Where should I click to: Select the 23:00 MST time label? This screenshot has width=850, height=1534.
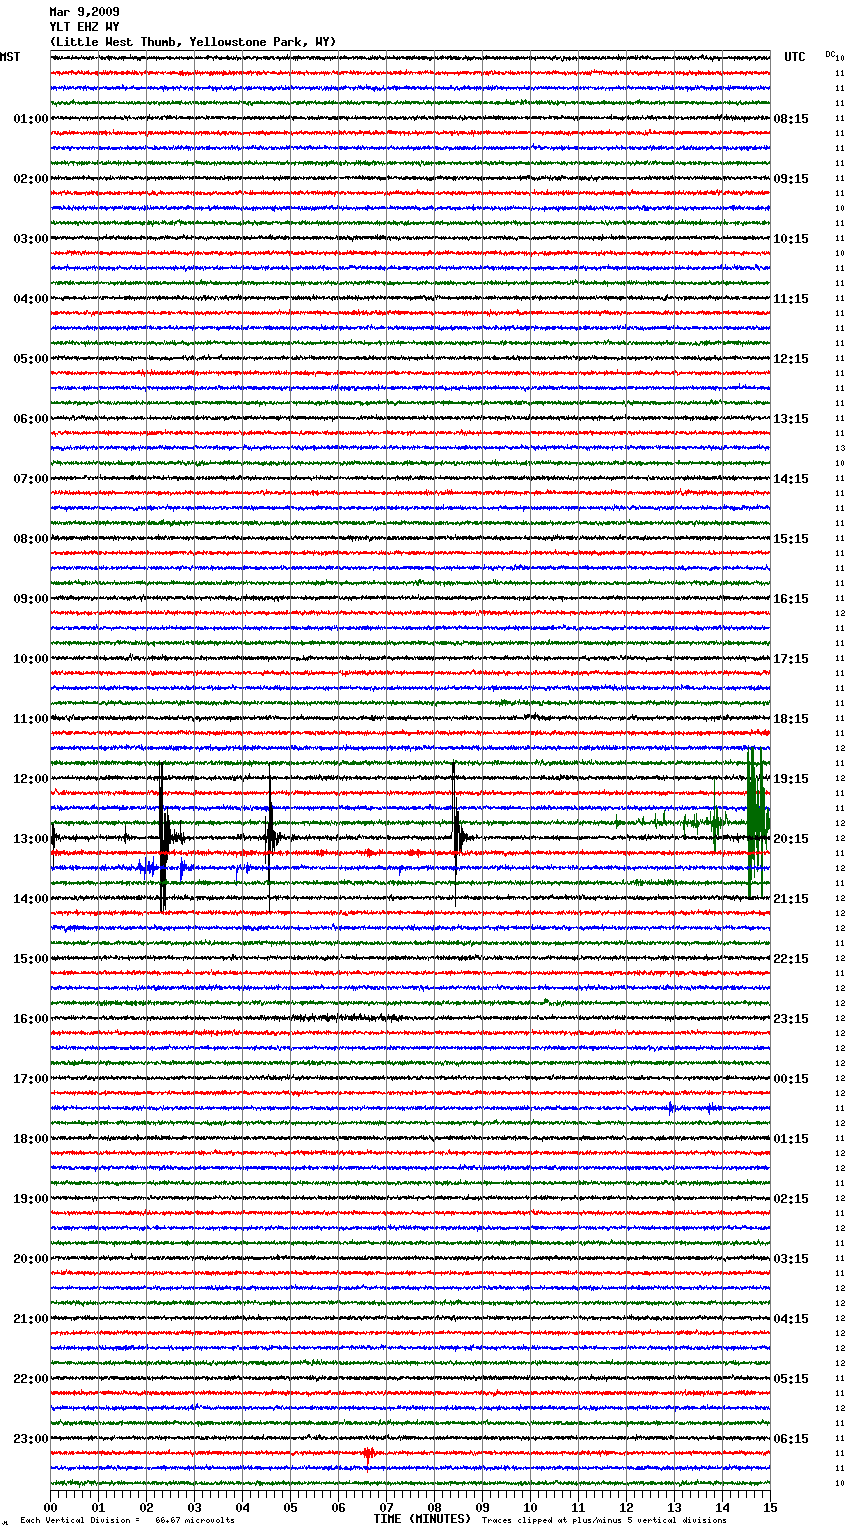coord(31,1439)
